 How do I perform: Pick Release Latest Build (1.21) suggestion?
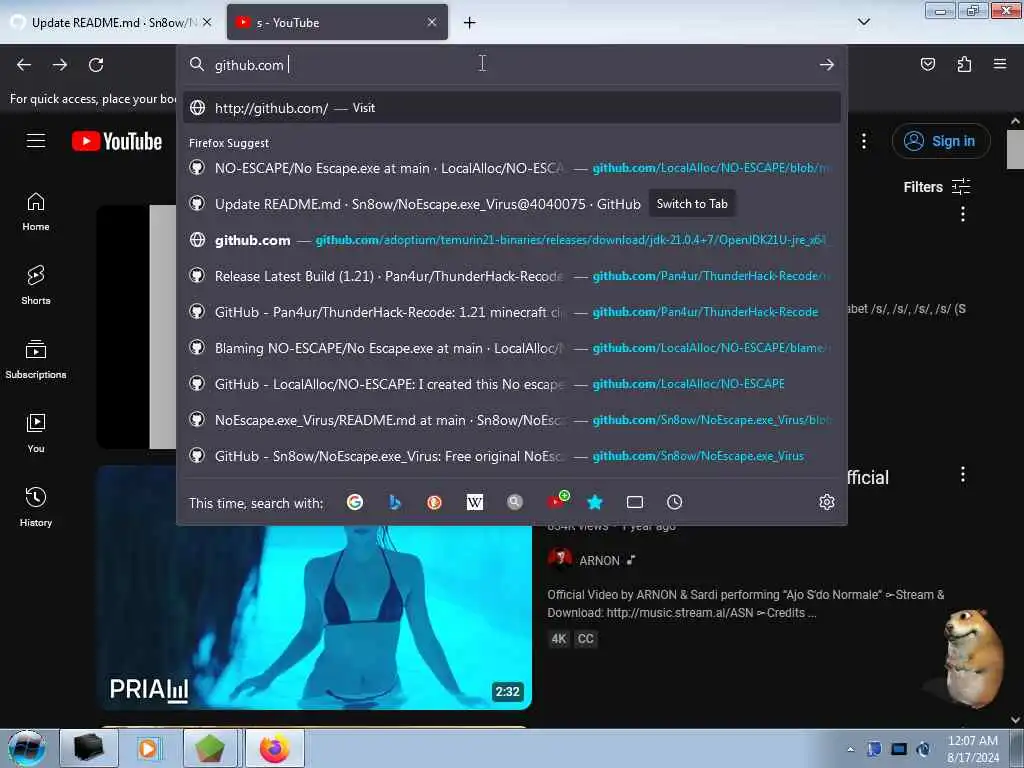tap(512, 276)
